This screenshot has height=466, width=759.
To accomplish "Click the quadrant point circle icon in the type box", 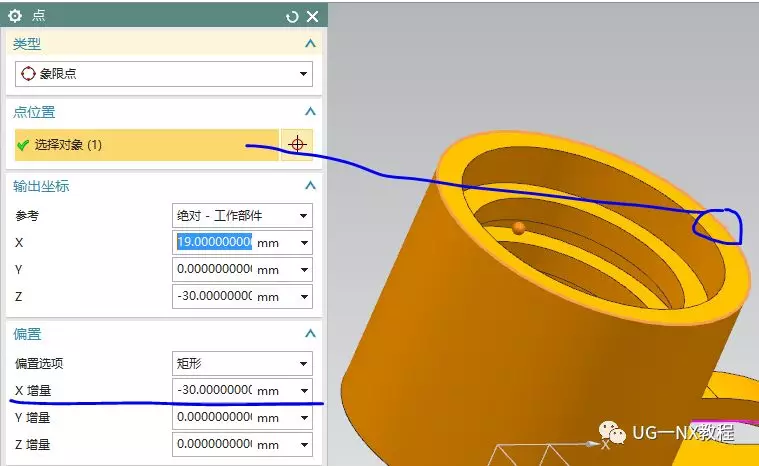I will tap(28, 74).
